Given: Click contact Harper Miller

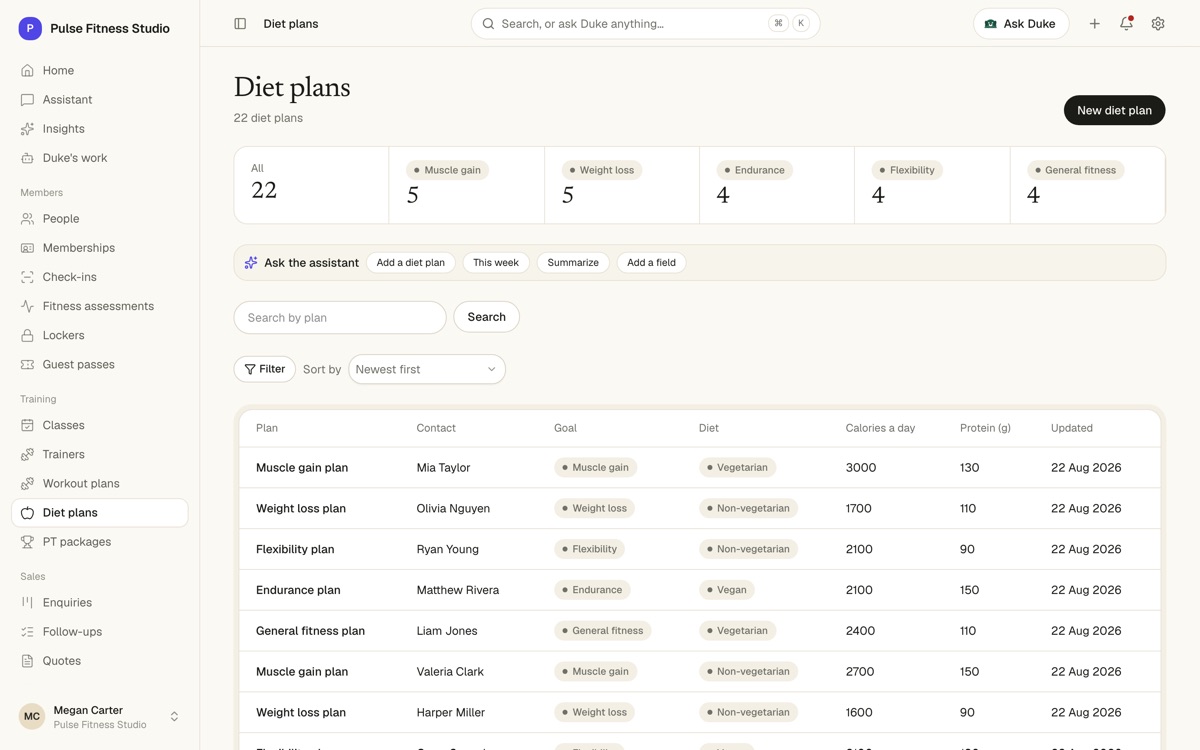Looking at the screenshot, I should [x=451, y=713].
